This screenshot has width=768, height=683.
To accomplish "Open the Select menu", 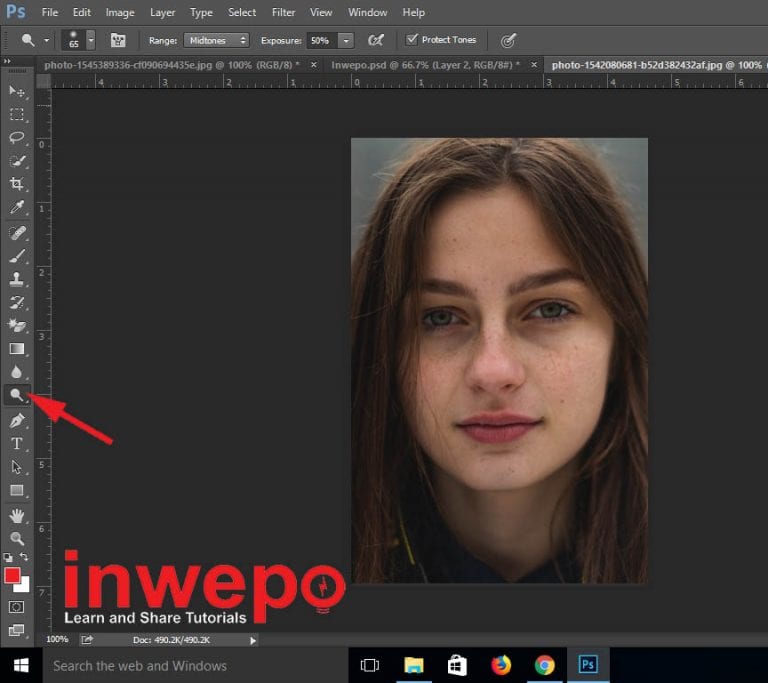I will [x=242, y=12].
